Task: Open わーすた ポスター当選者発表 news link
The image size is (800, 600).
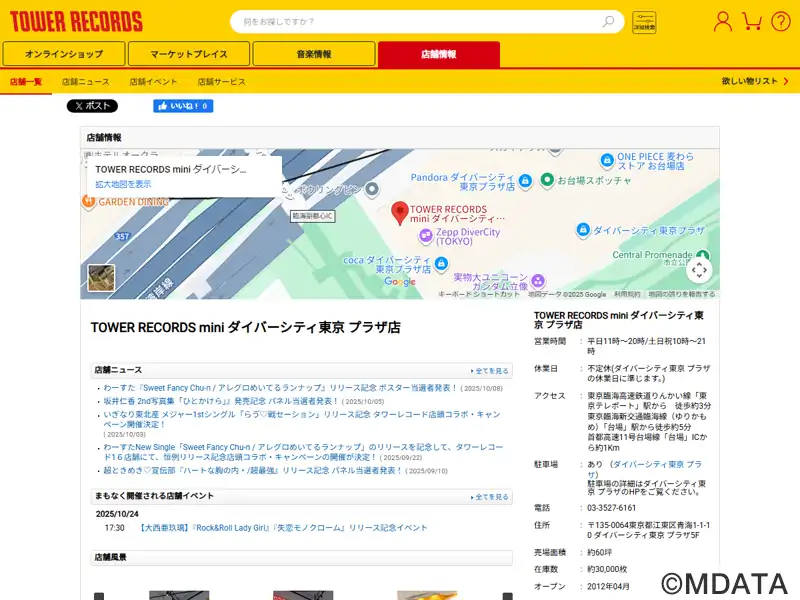Action: [x=281, y=388]
